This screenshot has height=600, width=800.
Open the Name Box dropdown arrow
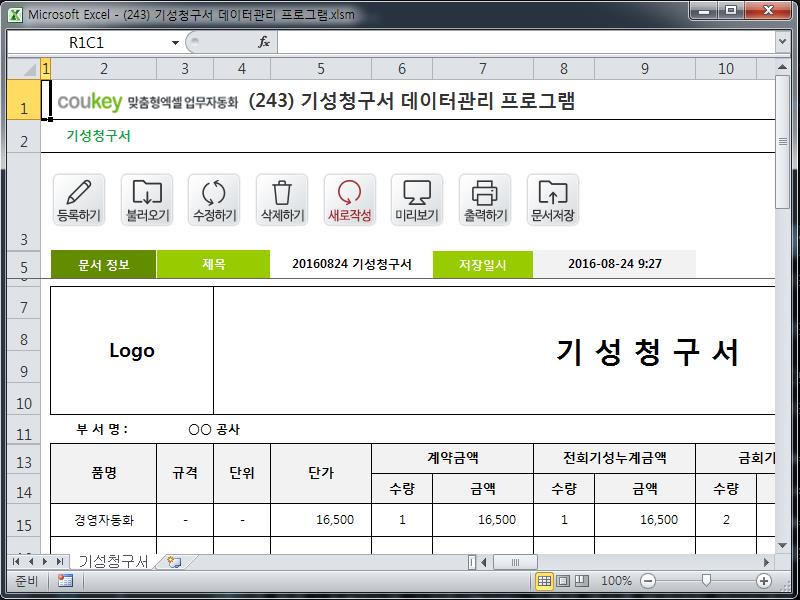point(175,42)
